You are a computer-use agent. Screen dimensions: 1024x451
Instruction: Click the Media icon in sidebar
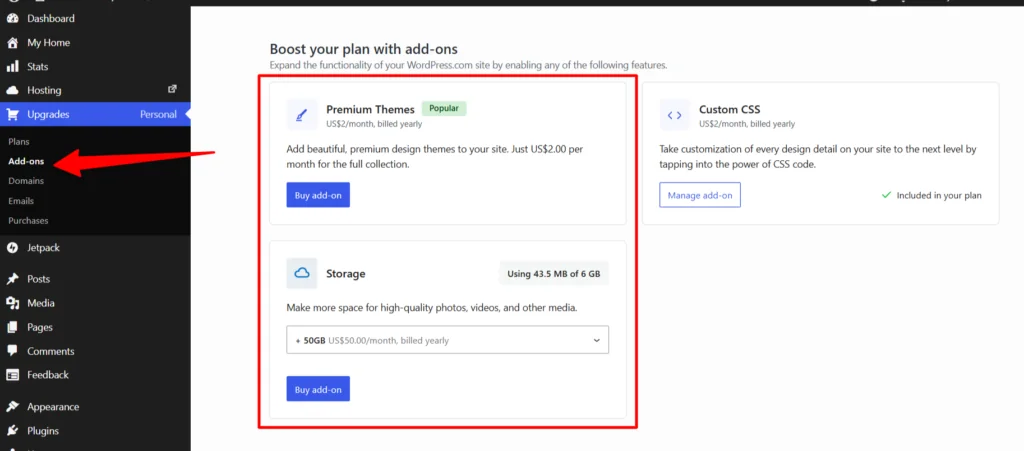tap(12, 303)
